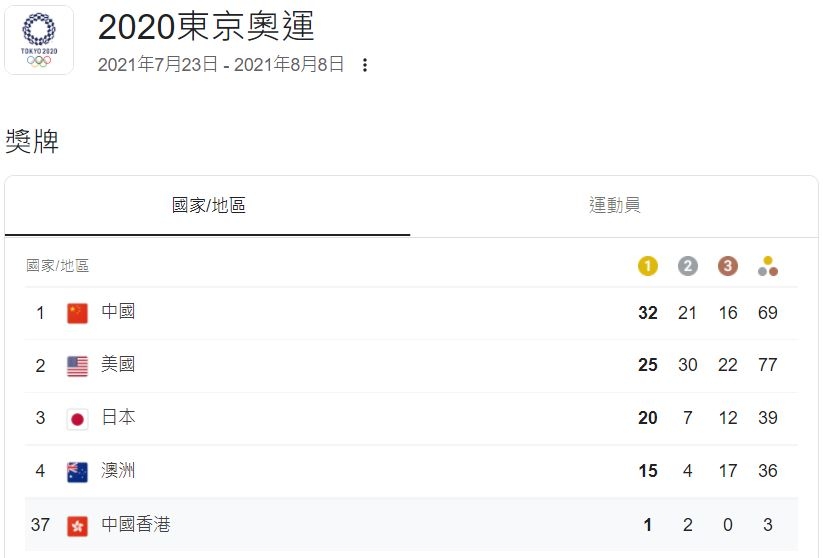Click the Australia flag icon
The image size is (823, 558).
77,471
